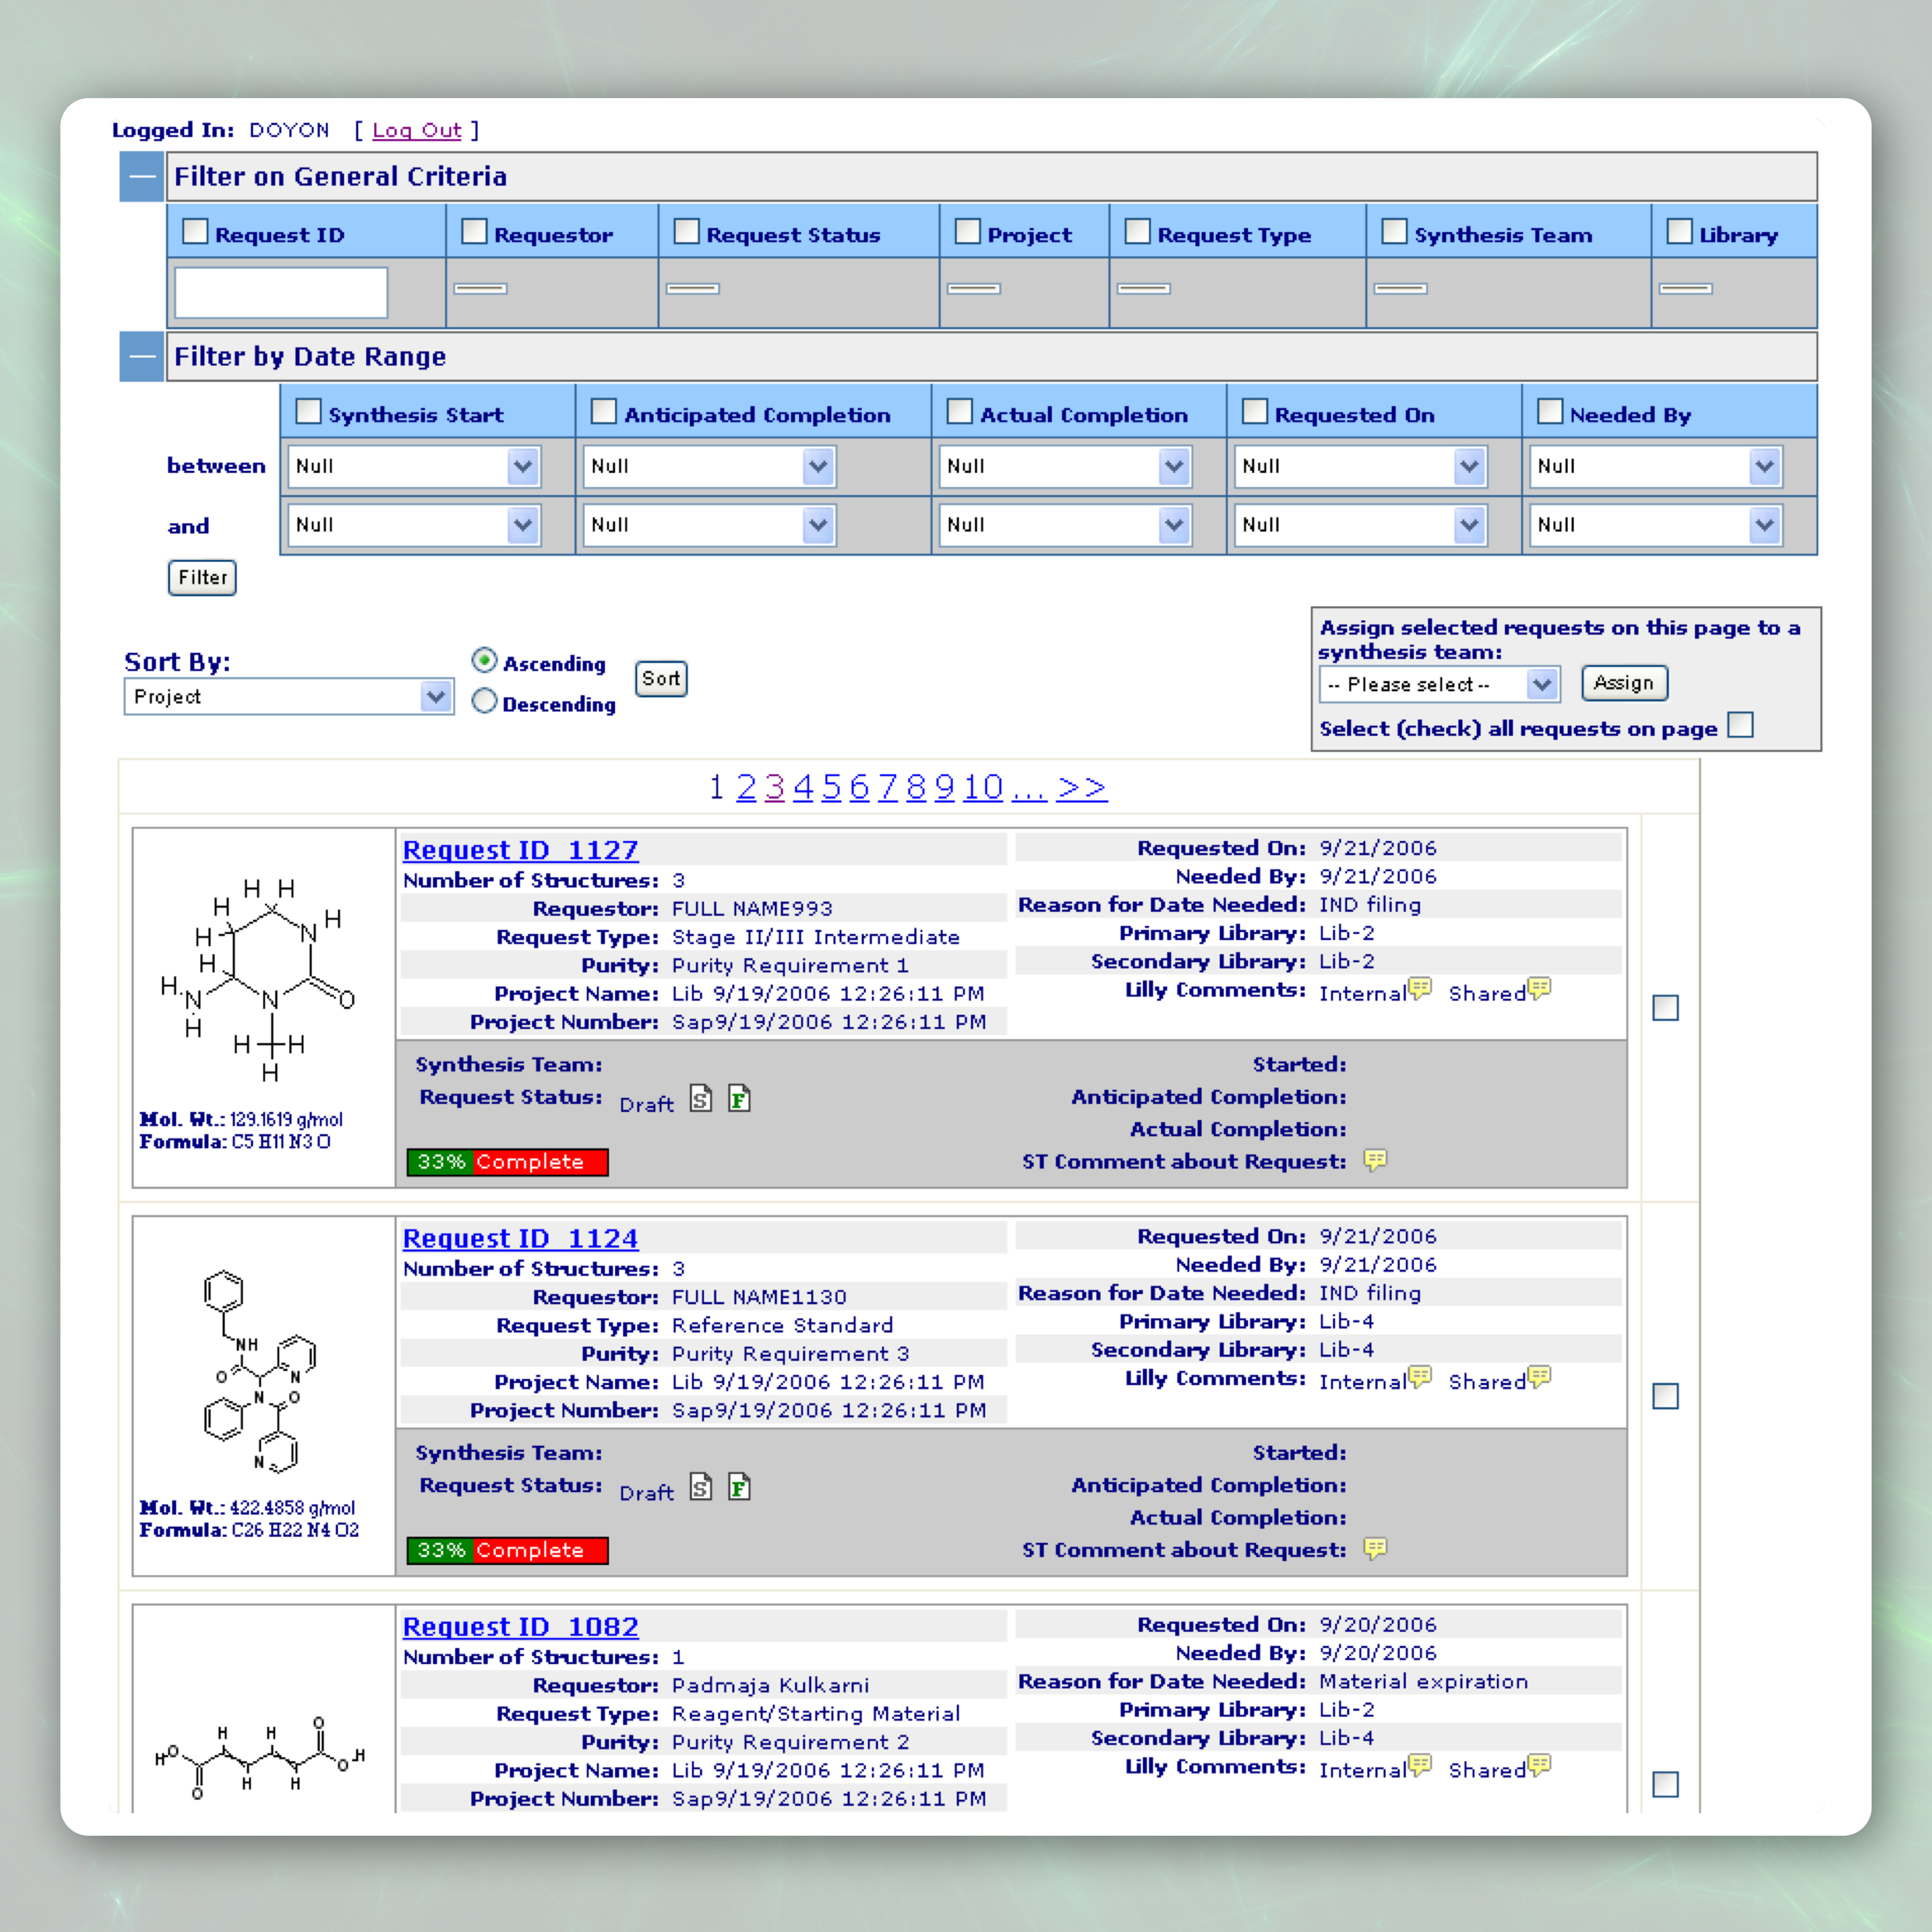The image size is (1932, 1932).
Task: Click the 33% Complete progress bar for 1127
Action: 507,1162
